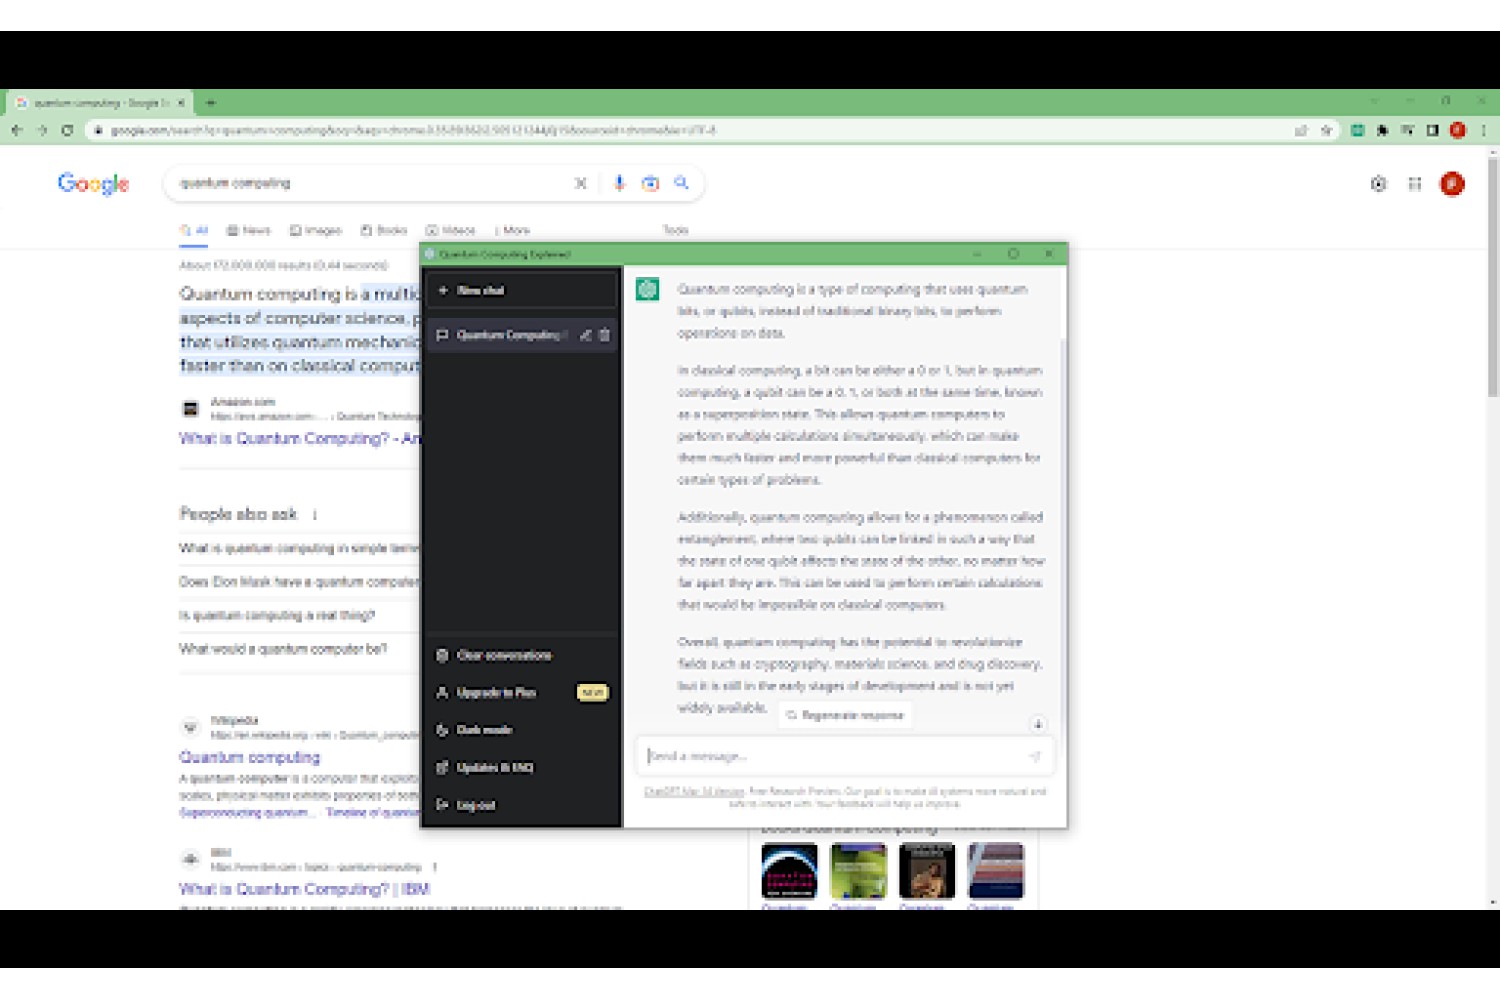Open the ChatGPT version link in footer
The width and height of the screenshot is (1500, 1000).
click(x=694, y=791)
